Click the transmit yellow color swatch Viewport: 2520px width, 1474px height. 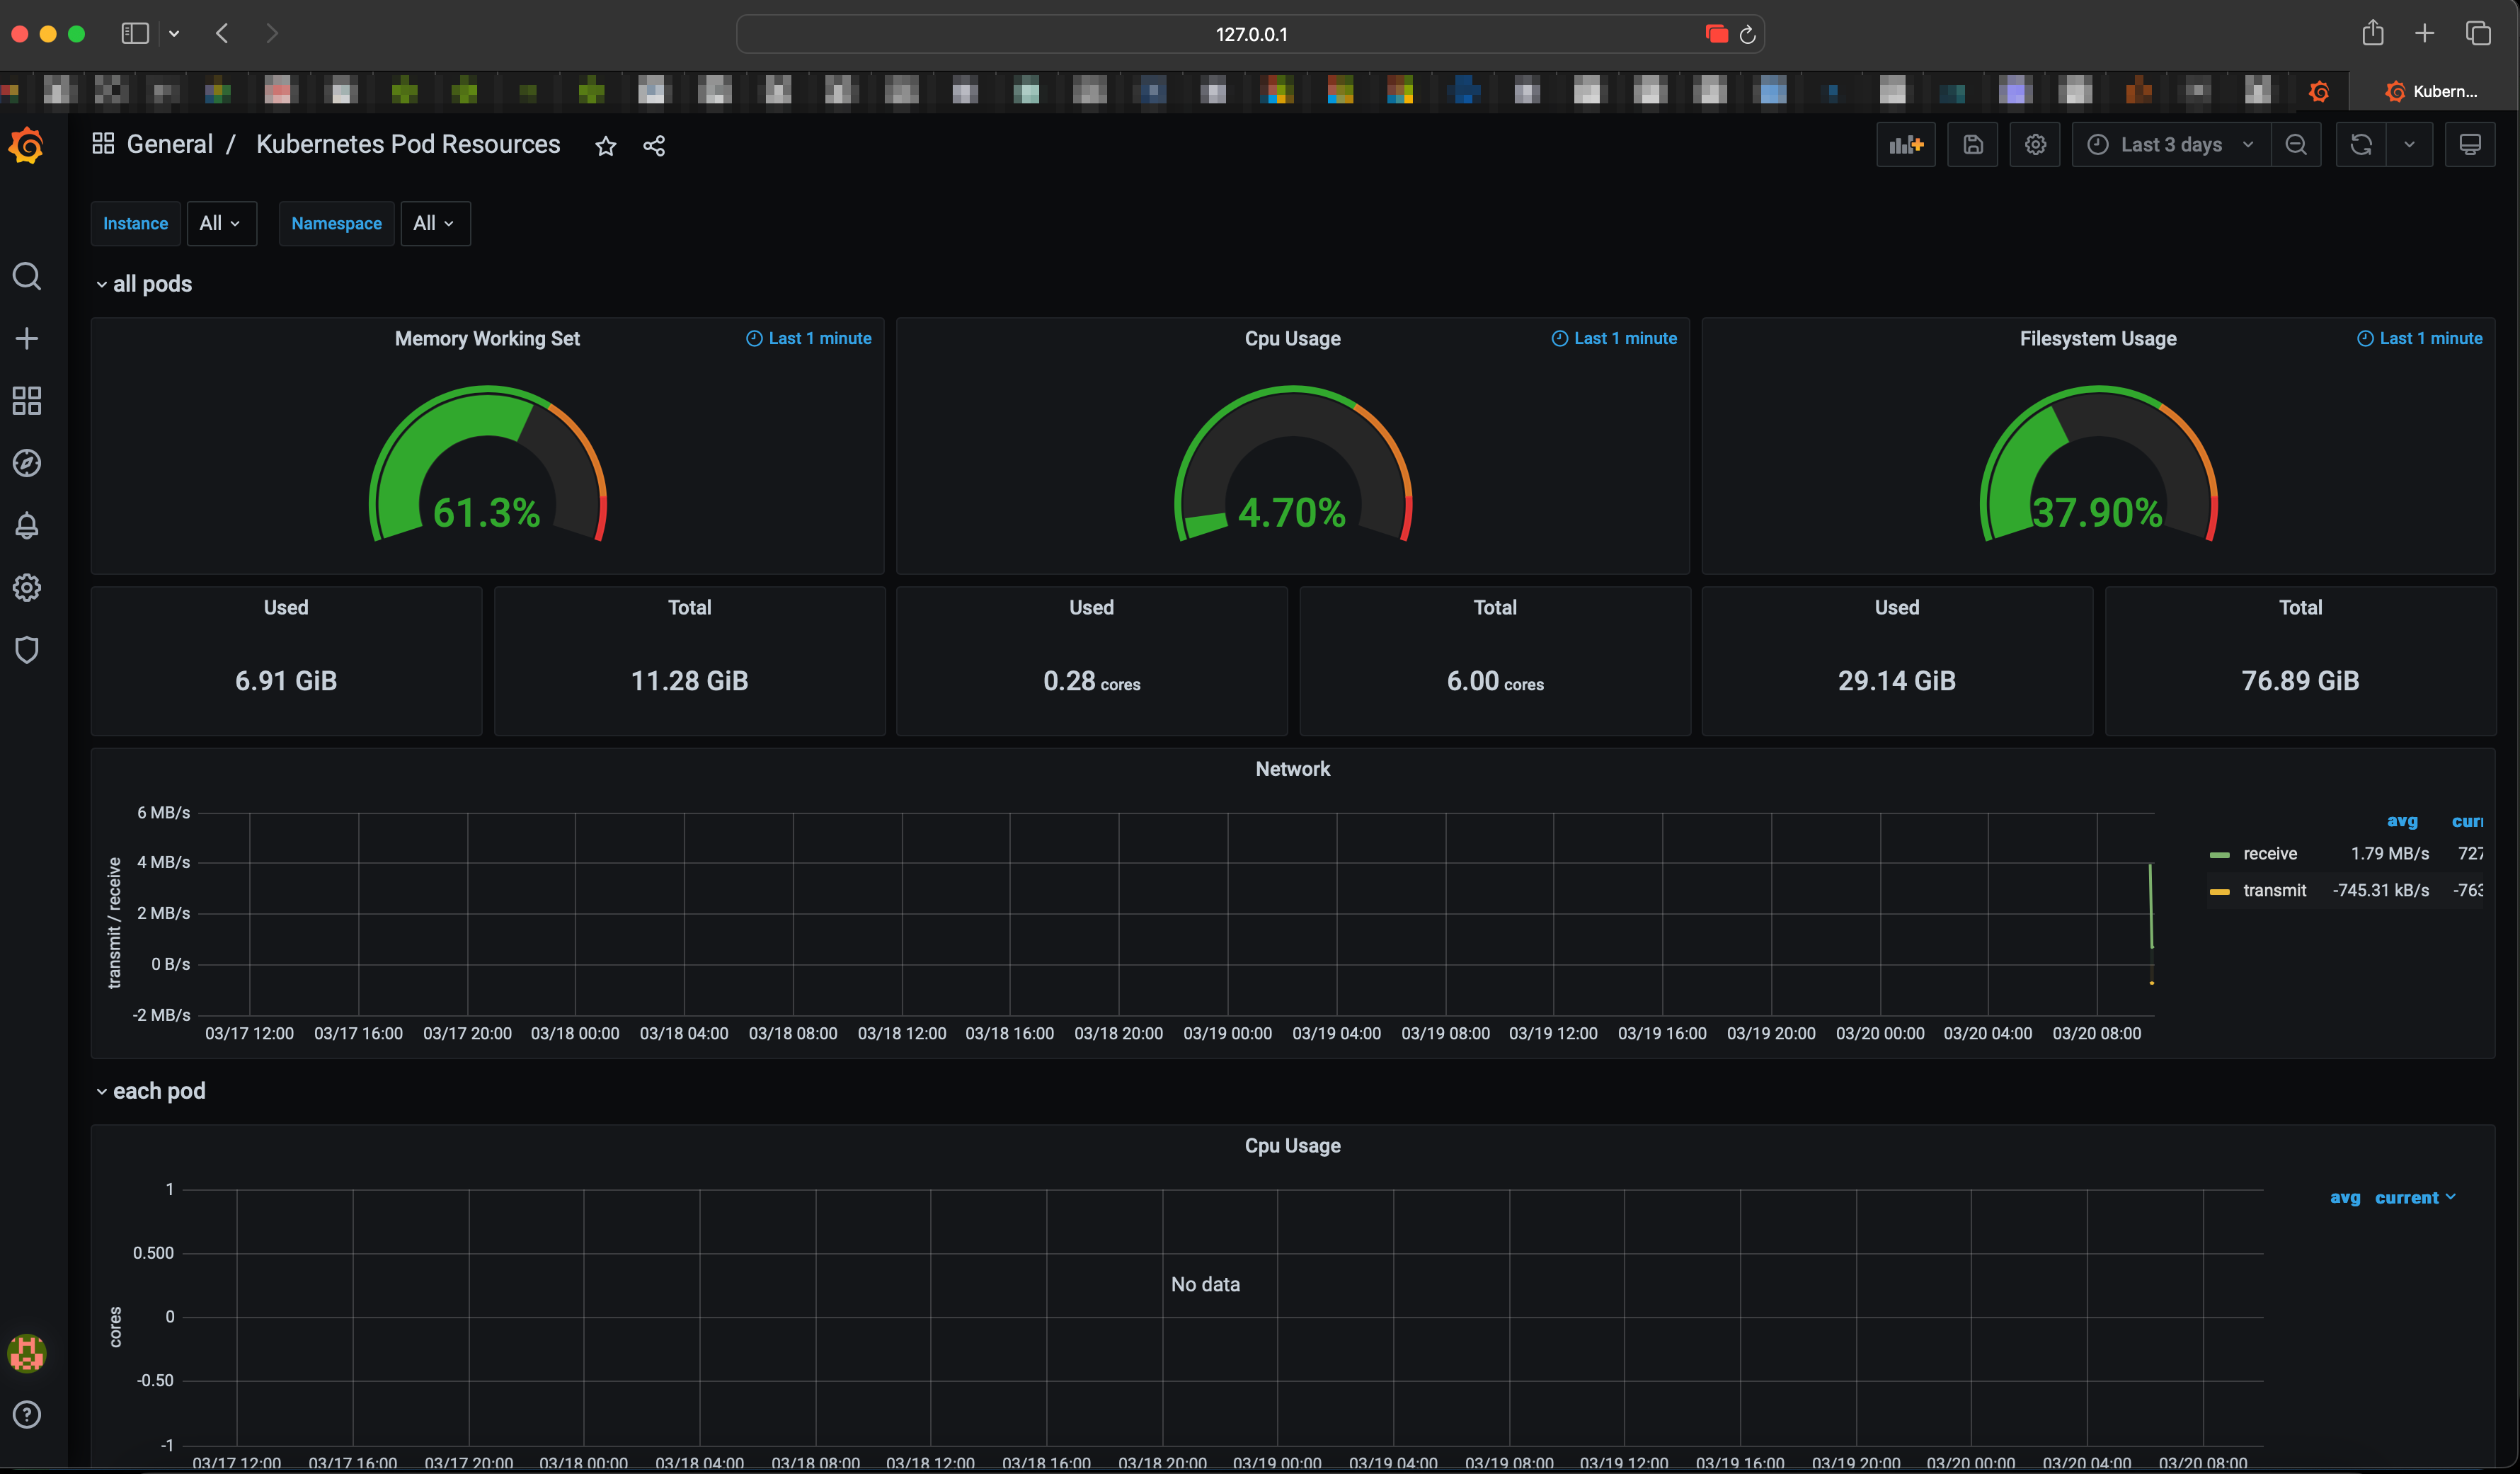click(2219, 891)
